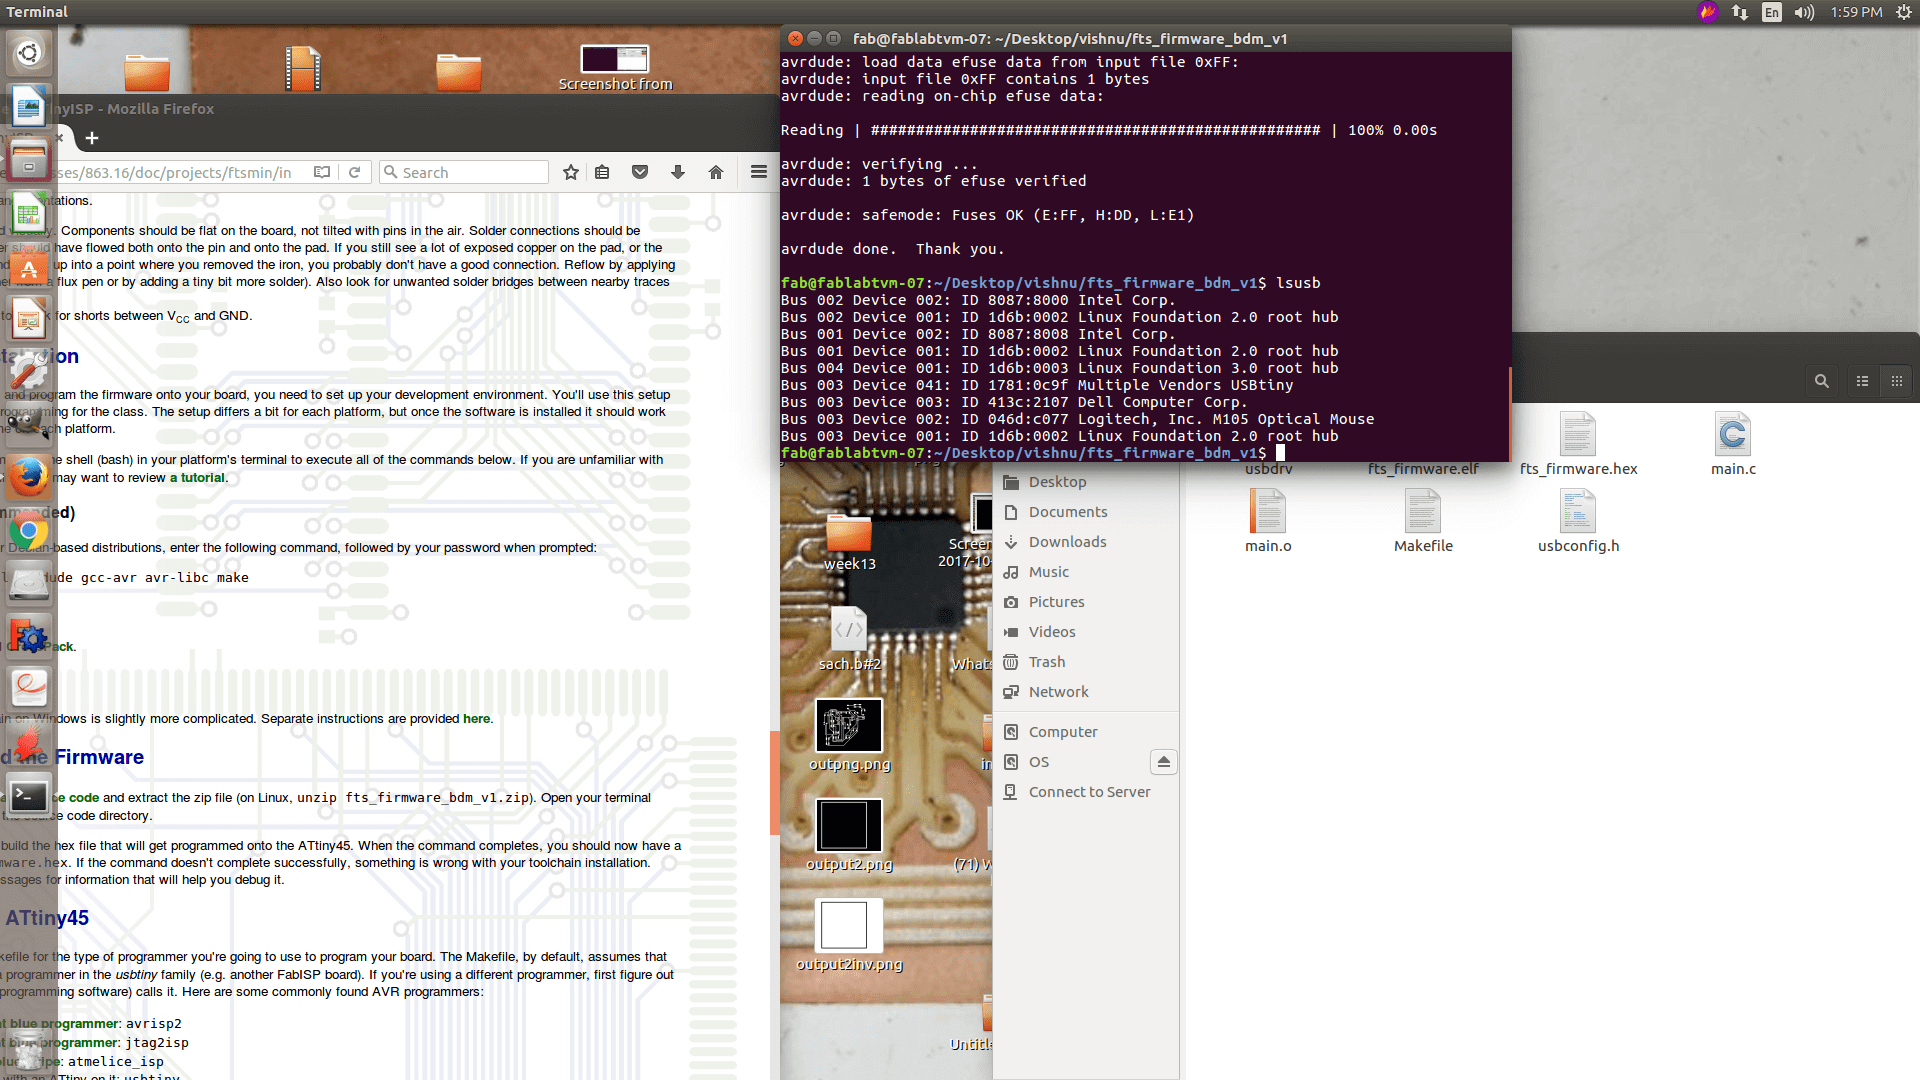
Task: Select Pictures in Files sidebar
Action: click(x=1056, y=602)
